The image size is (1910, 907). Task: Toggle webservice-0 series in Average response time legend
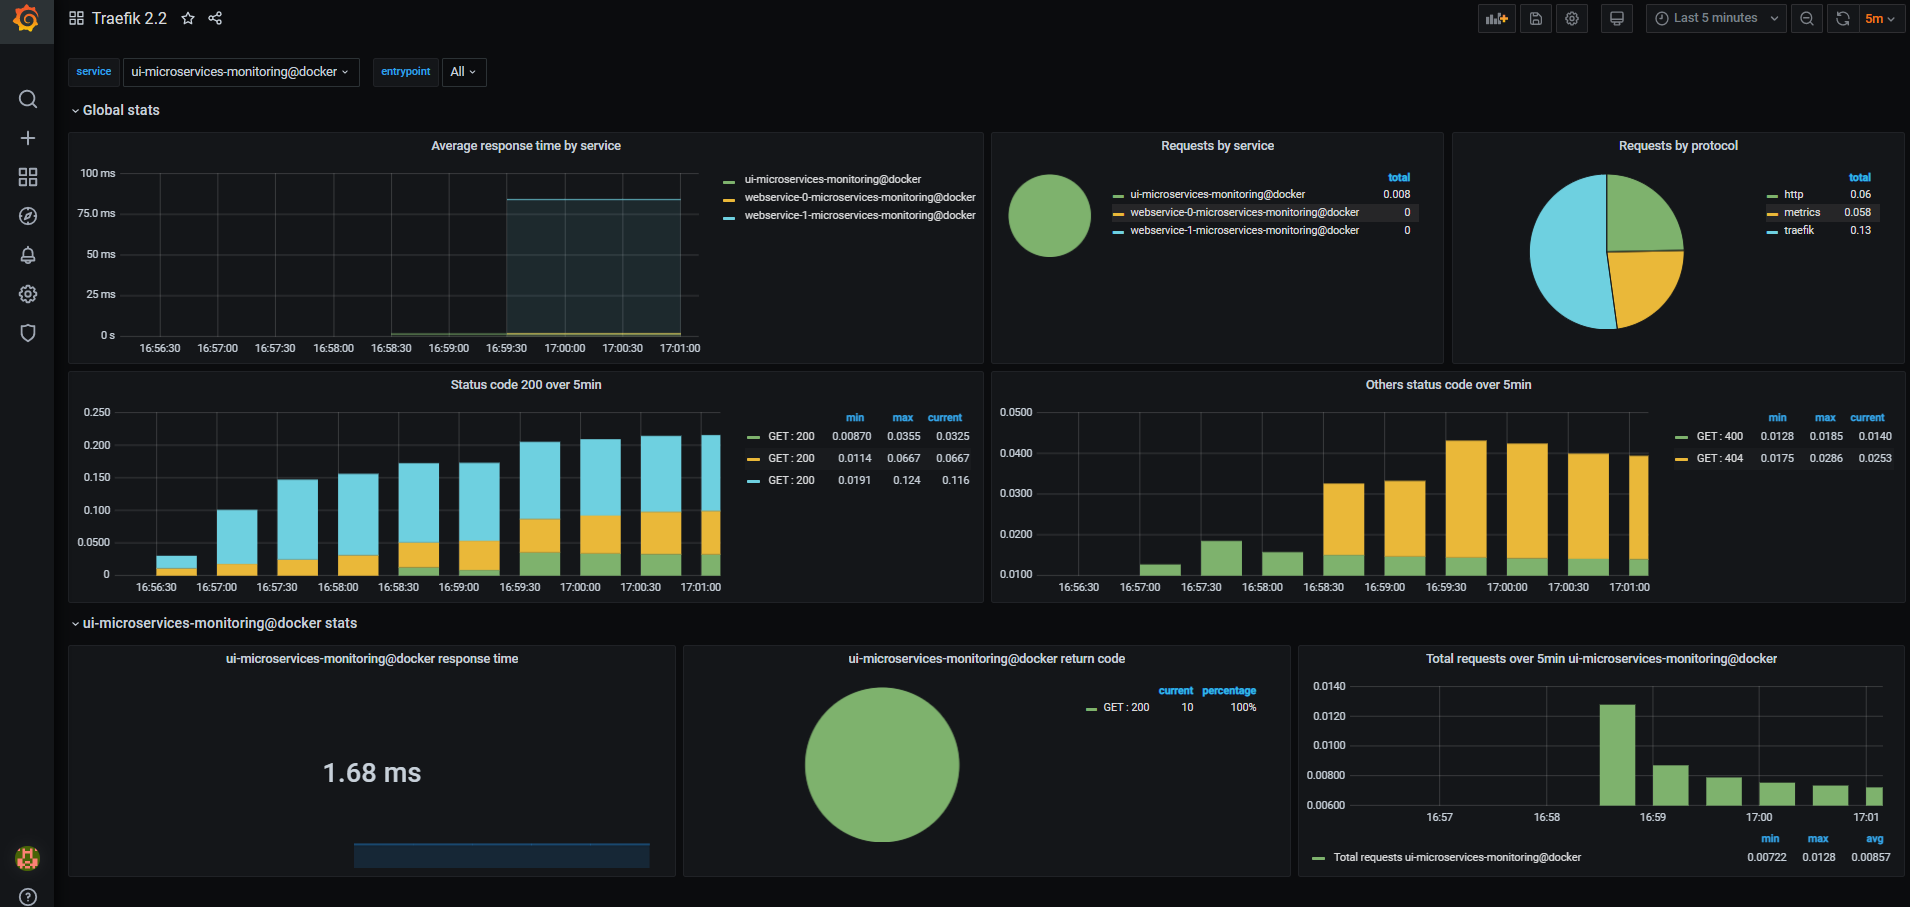860,197
